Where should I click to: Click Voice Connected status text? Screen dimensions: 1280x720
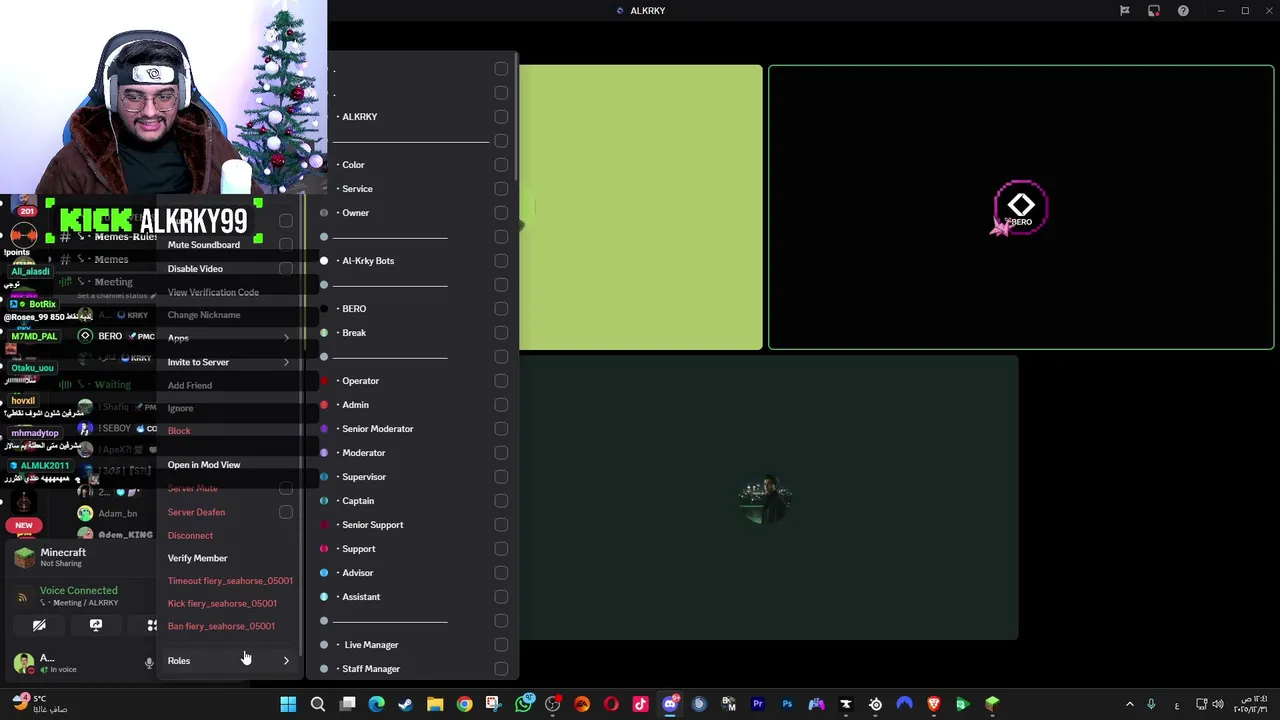[x=78, y=591]
